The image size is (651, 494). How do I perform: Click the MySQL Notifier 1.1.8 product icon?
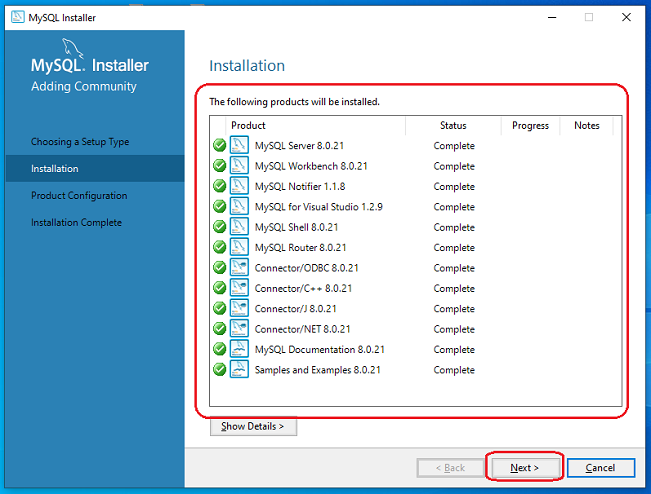coord(239,186)
